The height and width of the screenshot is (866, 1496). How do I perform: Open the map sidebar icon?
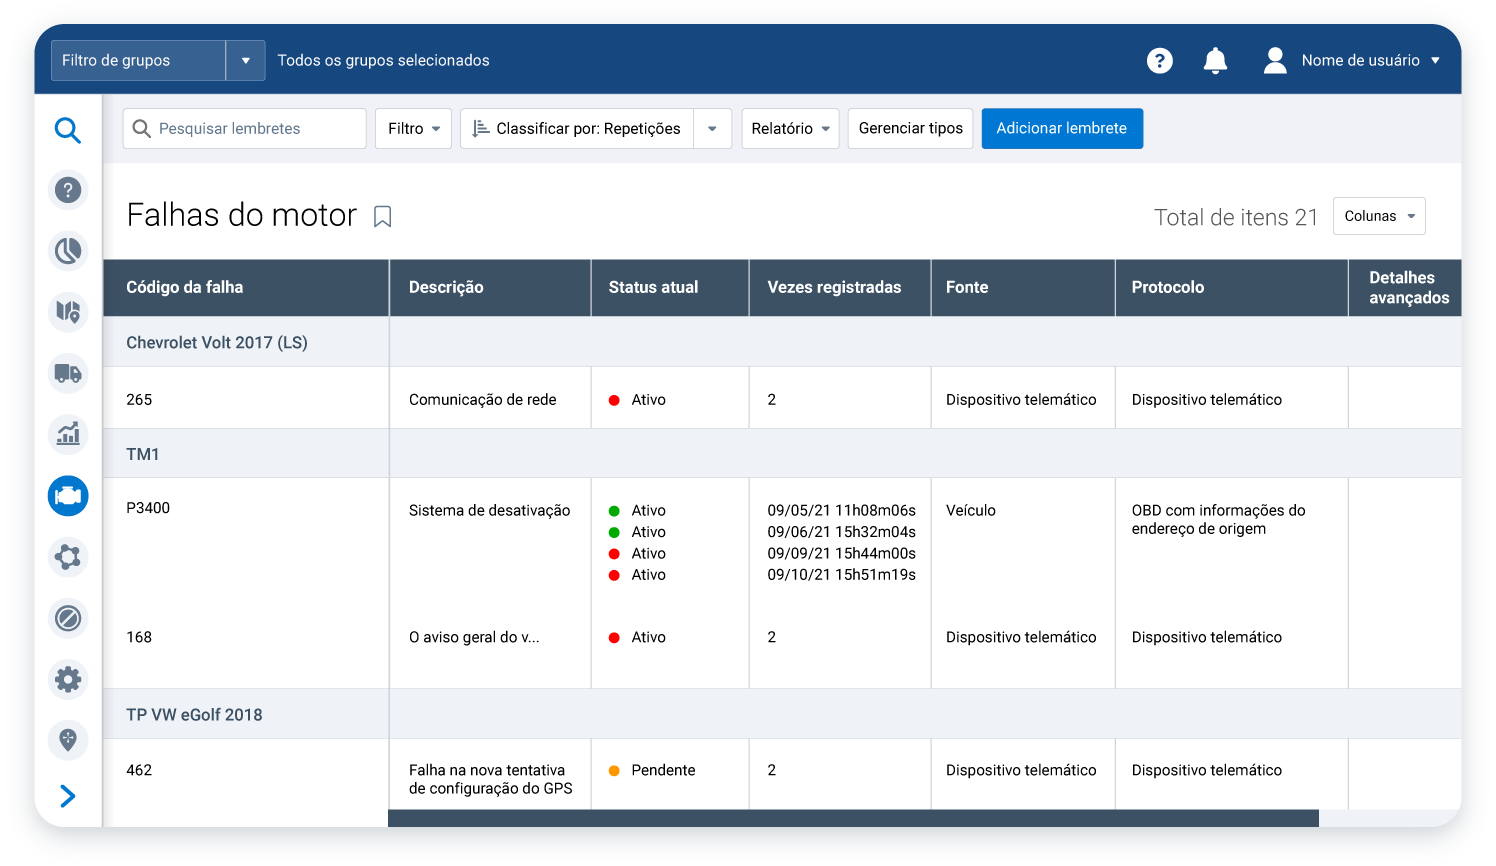tap(68, 312)
